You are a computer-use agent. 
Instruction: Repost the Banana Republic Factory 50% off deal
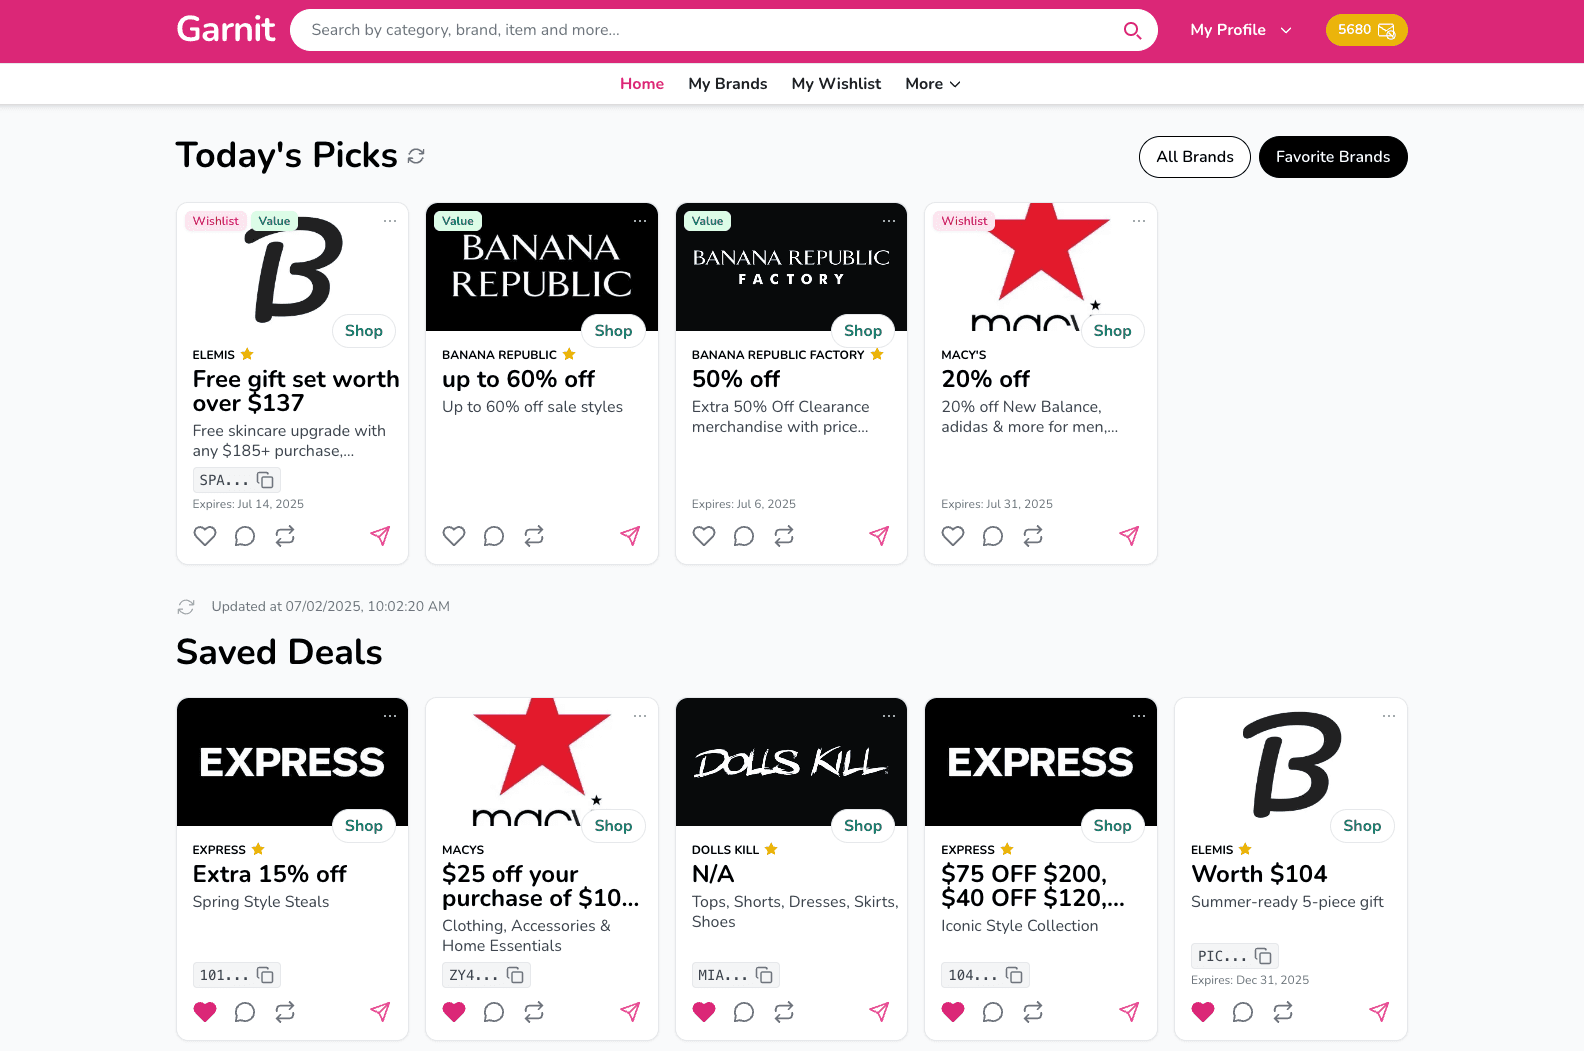784,536
